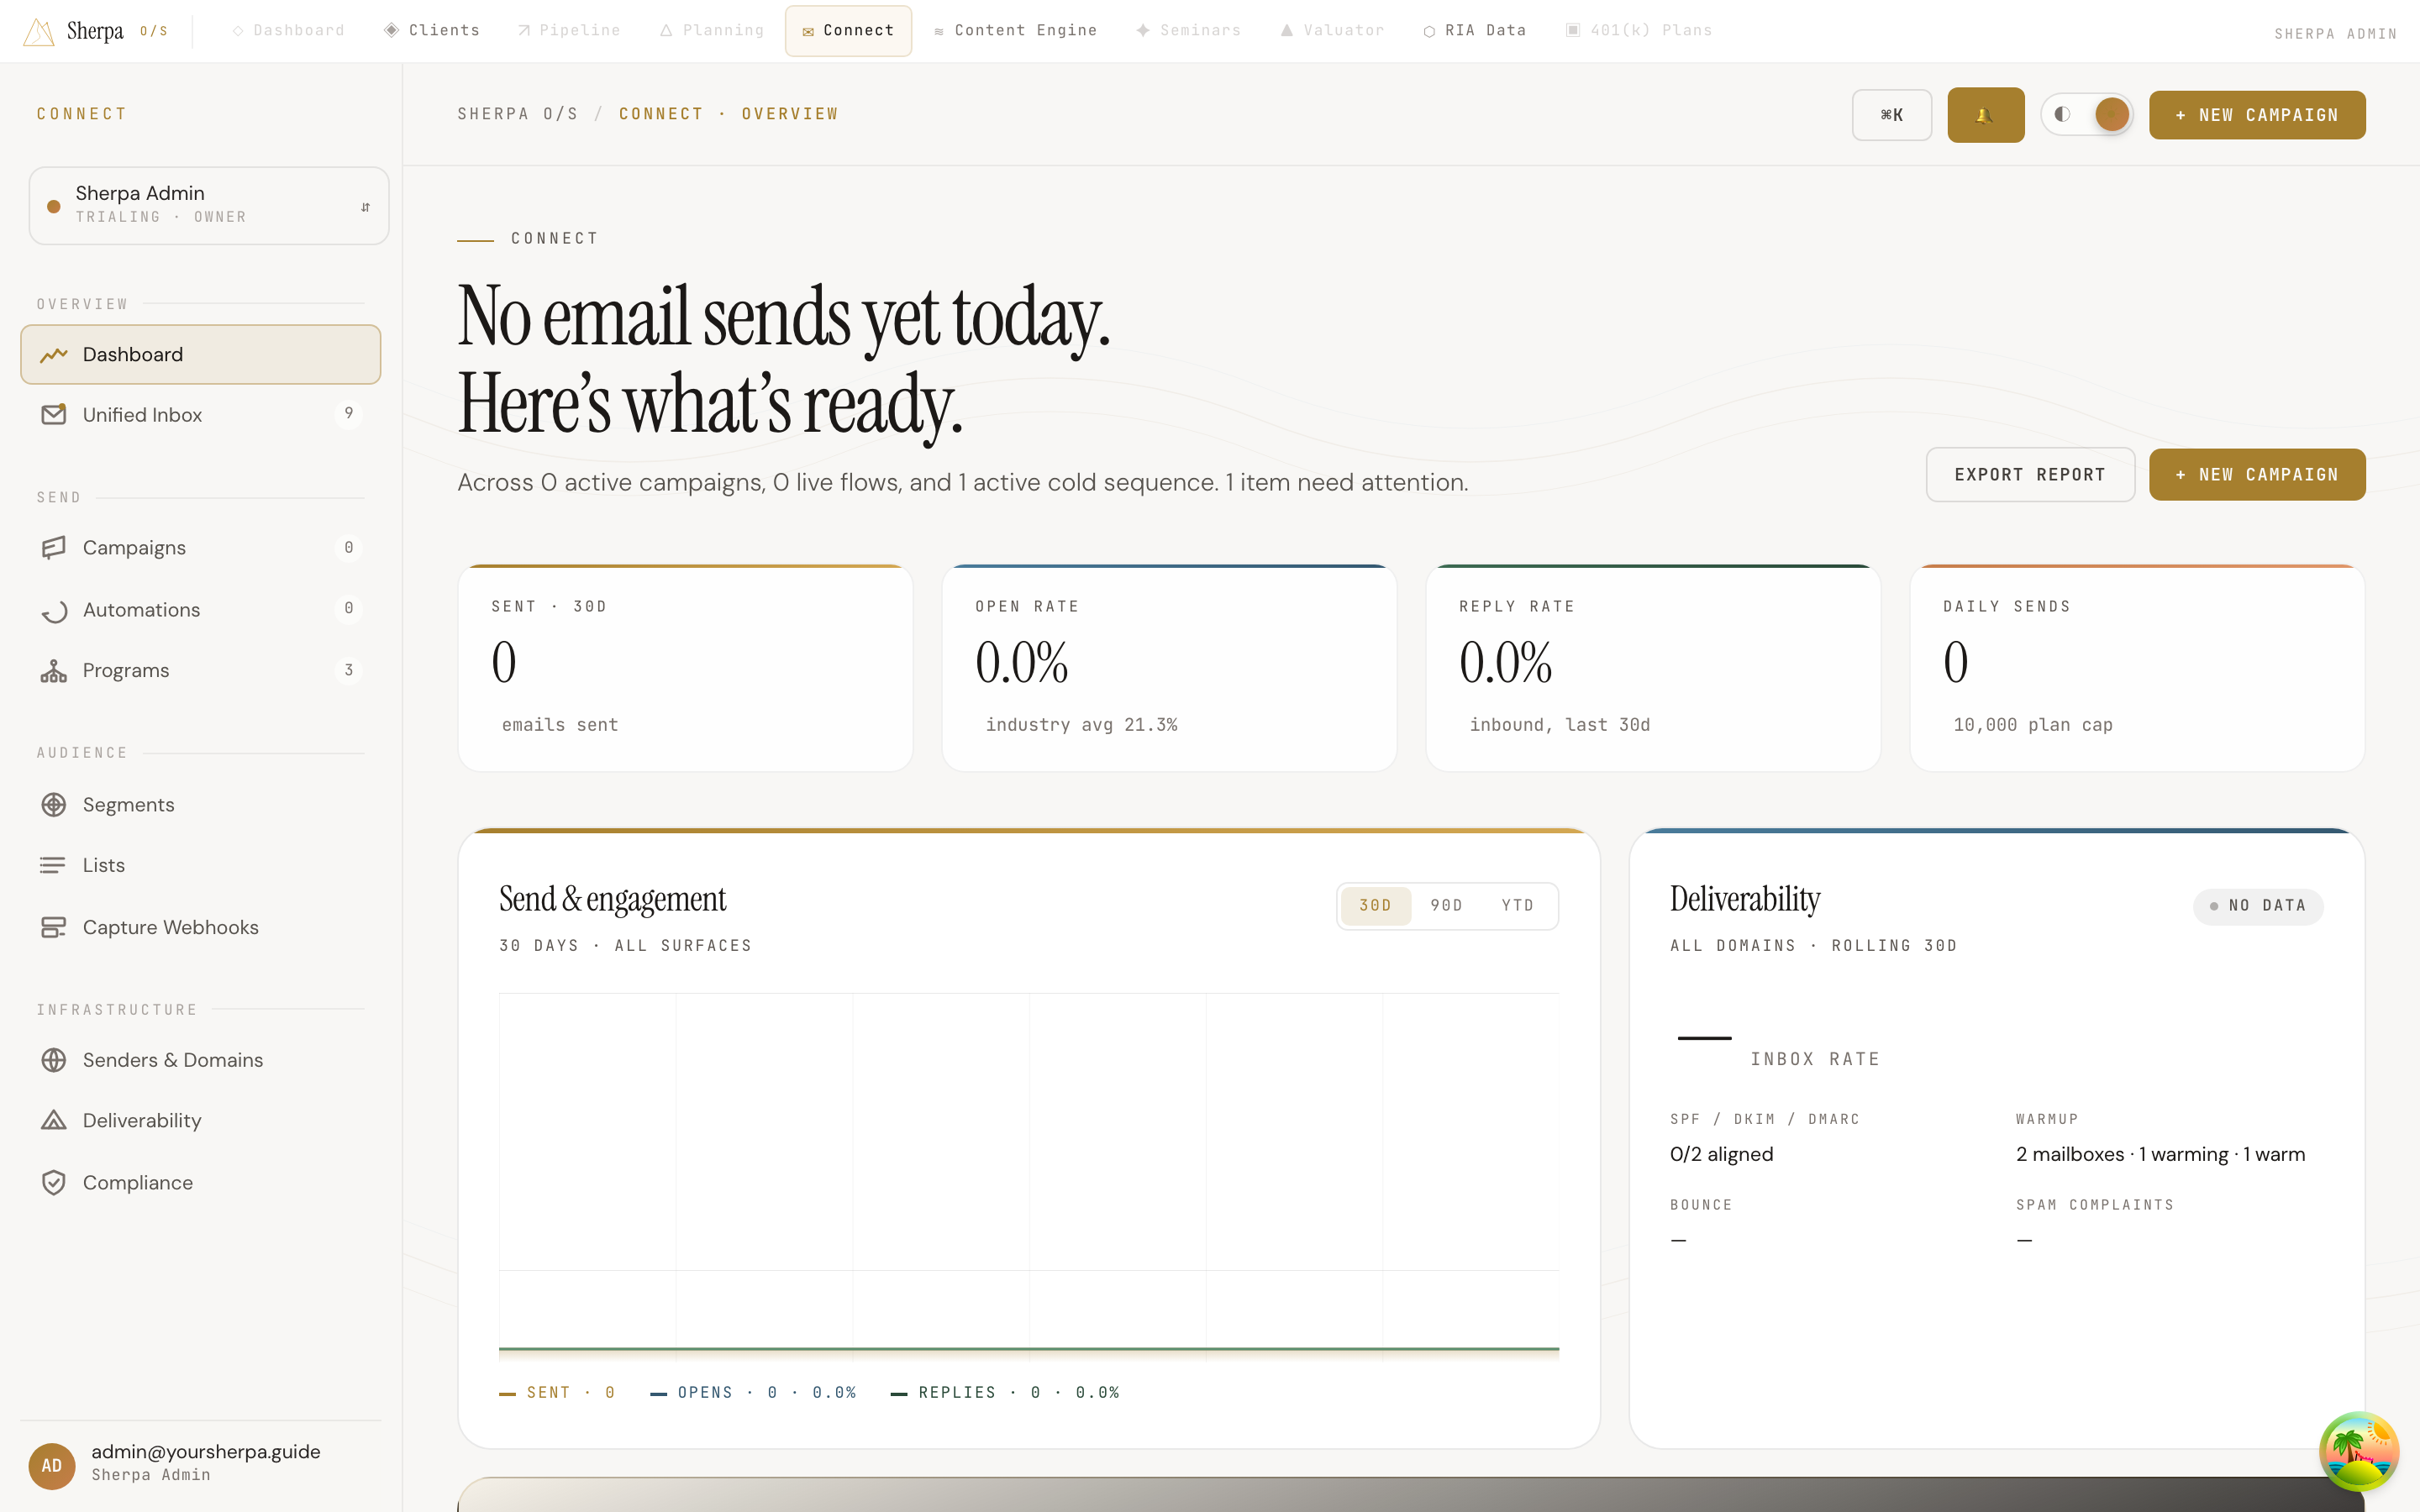Viewport: 2420px width, 1512px height.
Task: Click New Campaign beside Export Report
Action: (x=2257, y=475)
